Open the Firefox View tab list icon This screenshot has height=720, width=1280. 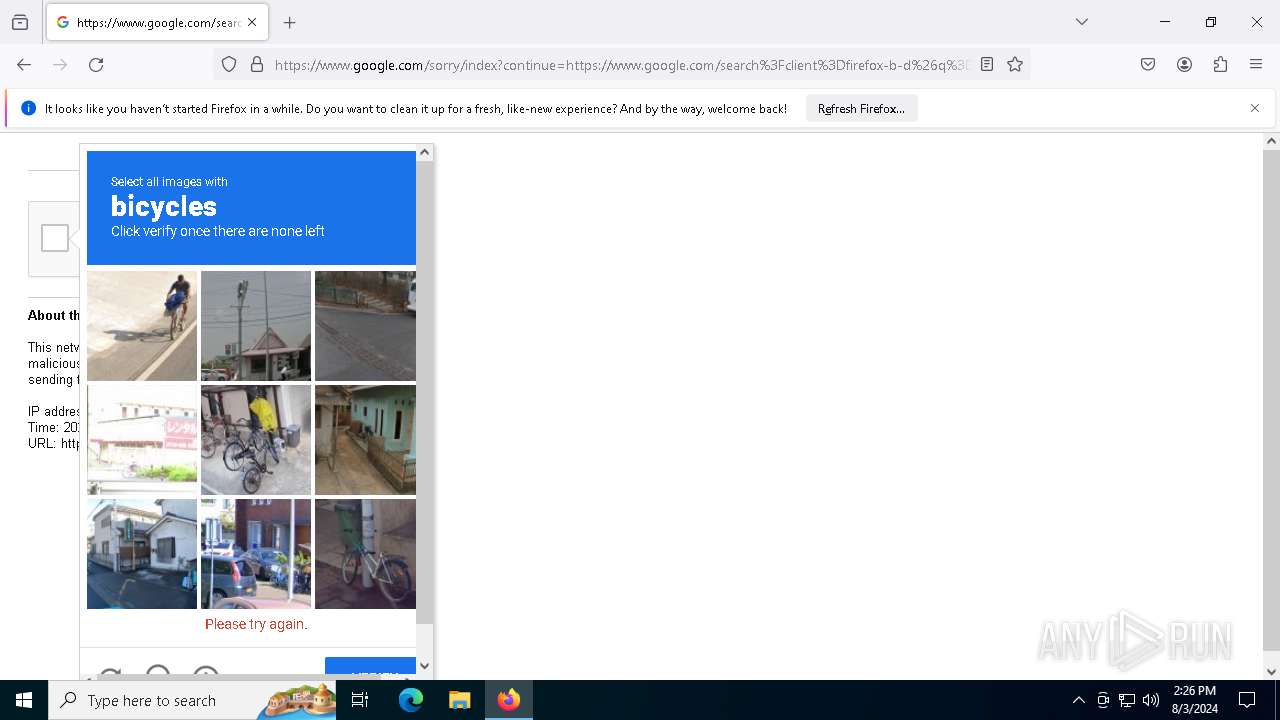tap(20, 22)
